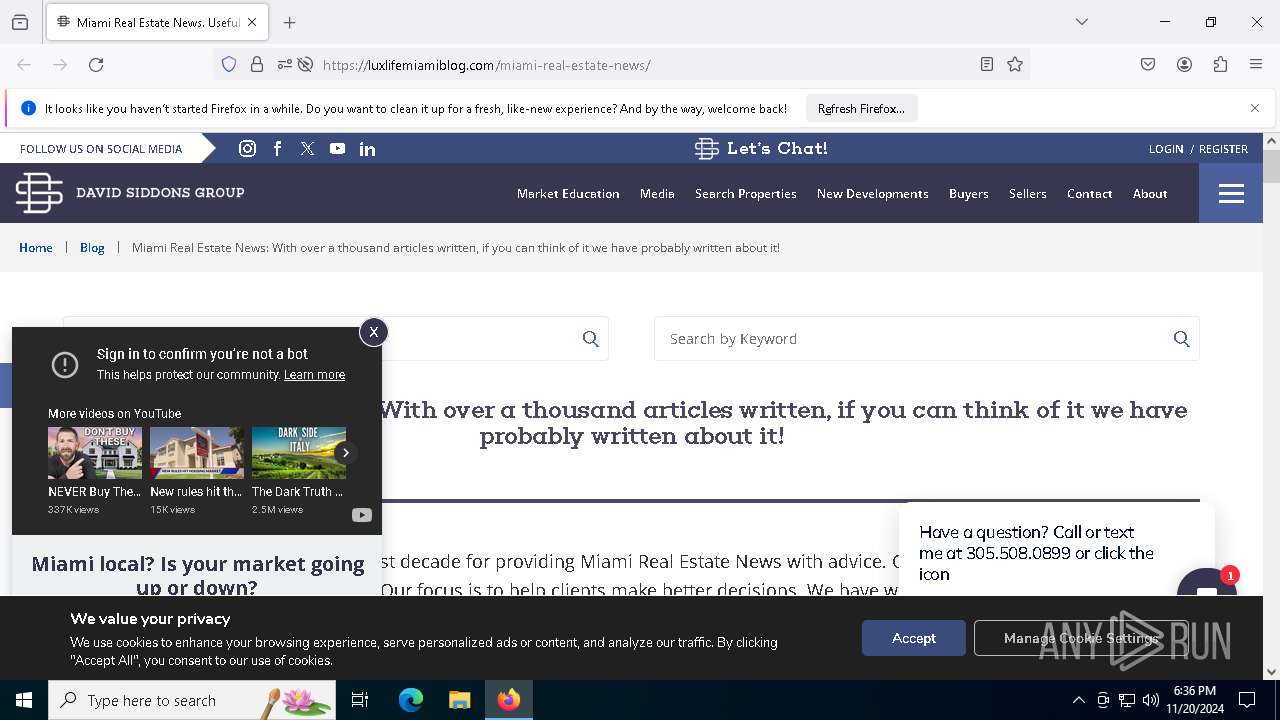Open Manage Cookie Settings
1280x720 pixels.
[x=1081, y=638]
